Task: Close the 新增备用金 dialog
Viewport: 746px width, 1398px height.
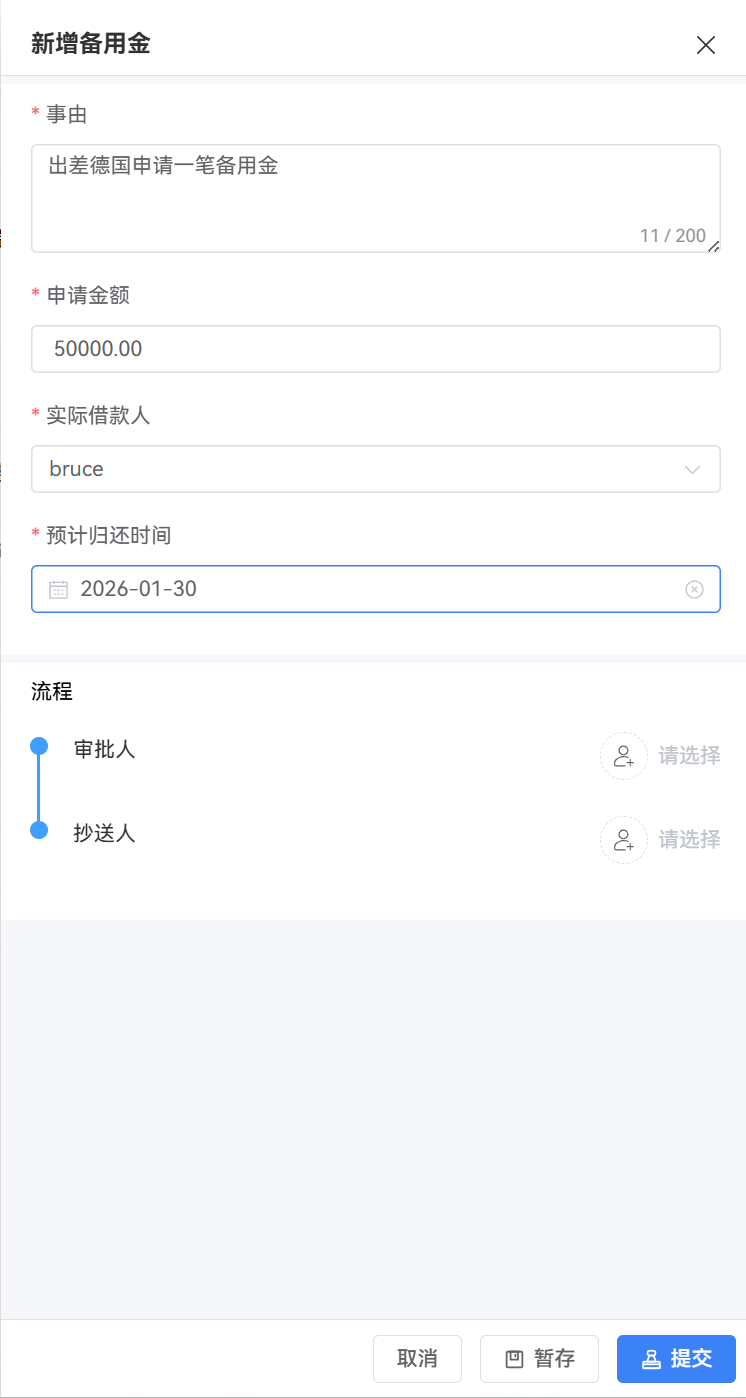Action: tap(706, 45)
